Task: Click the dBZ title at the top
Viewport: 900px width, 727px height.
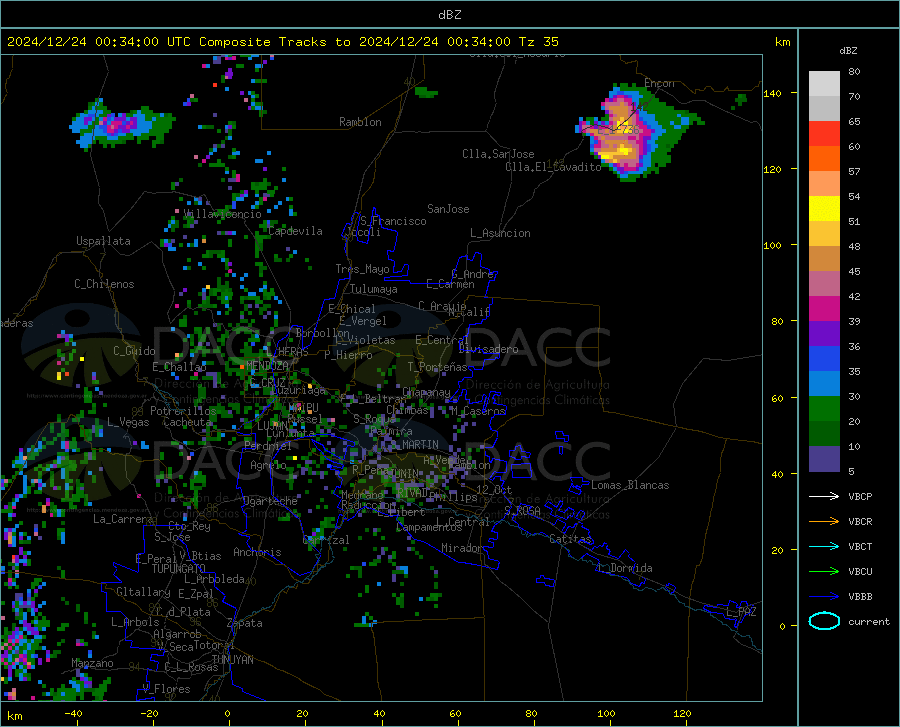Action: point(449,15)
